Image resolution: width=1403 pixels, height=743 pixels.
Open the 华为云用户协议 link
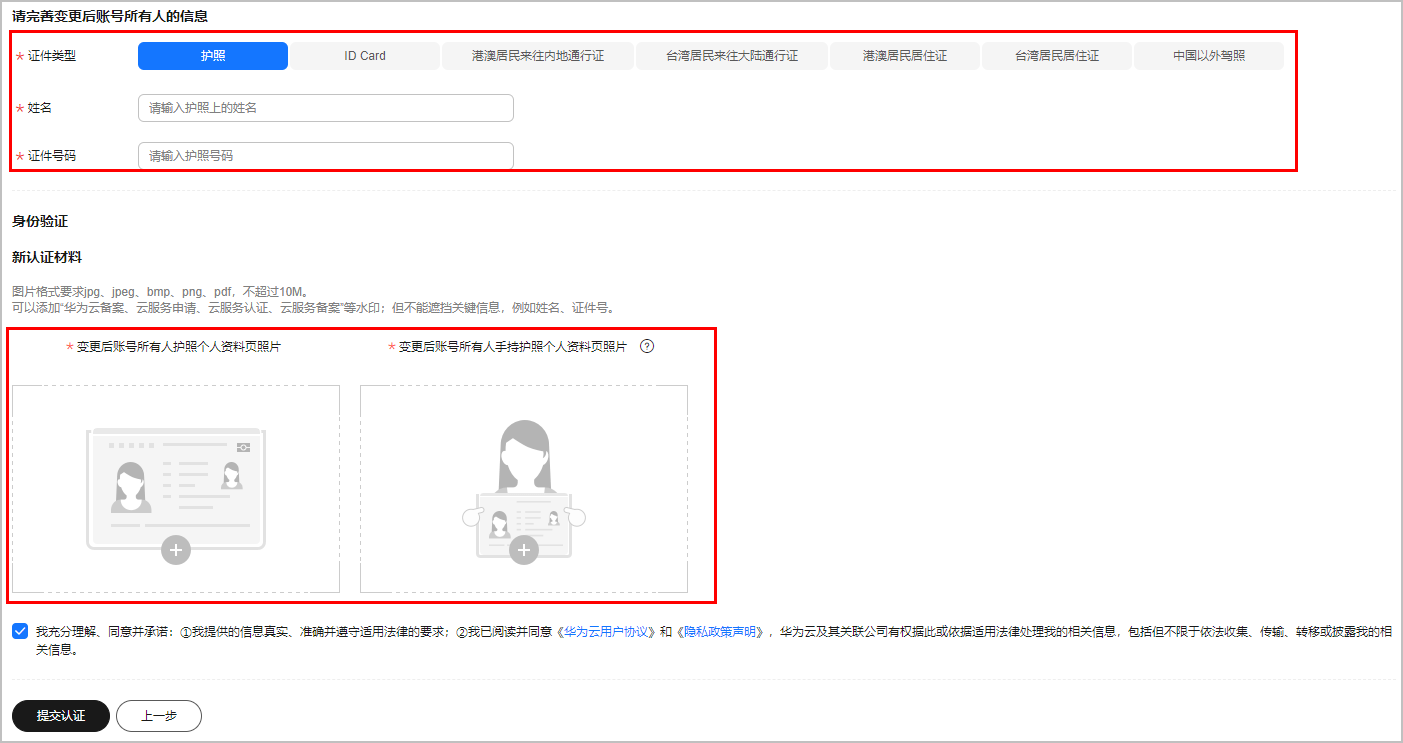click(608, 632)
